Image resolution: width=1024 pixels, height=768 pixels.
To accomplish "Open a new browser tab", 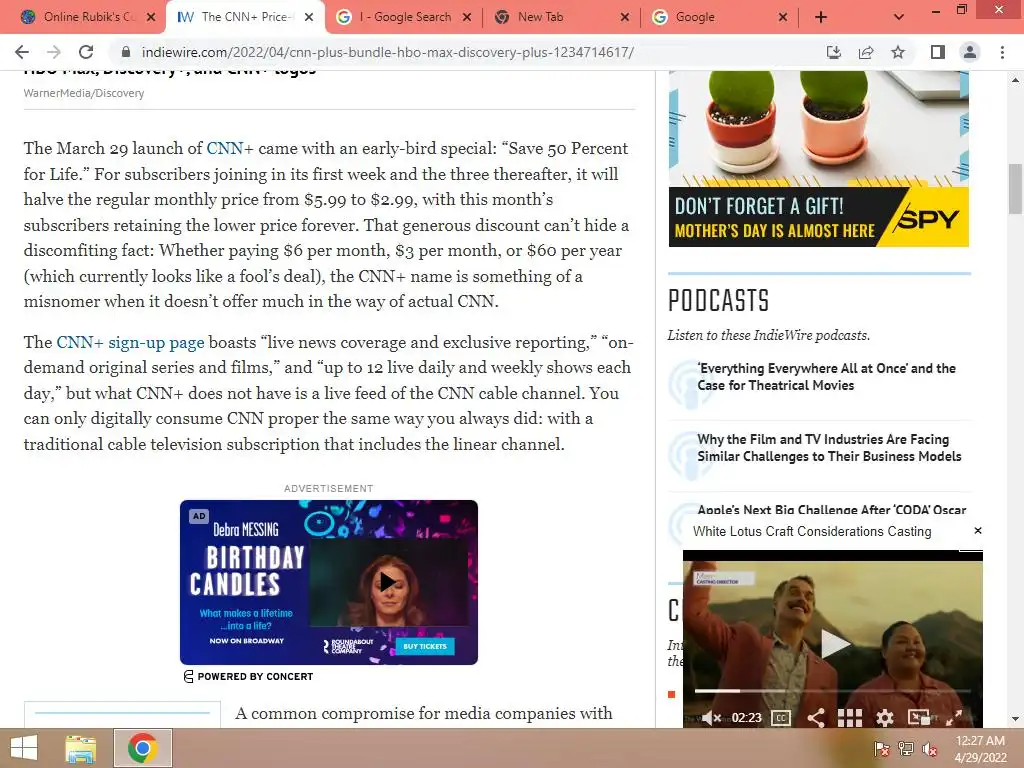I will [821, 17].
